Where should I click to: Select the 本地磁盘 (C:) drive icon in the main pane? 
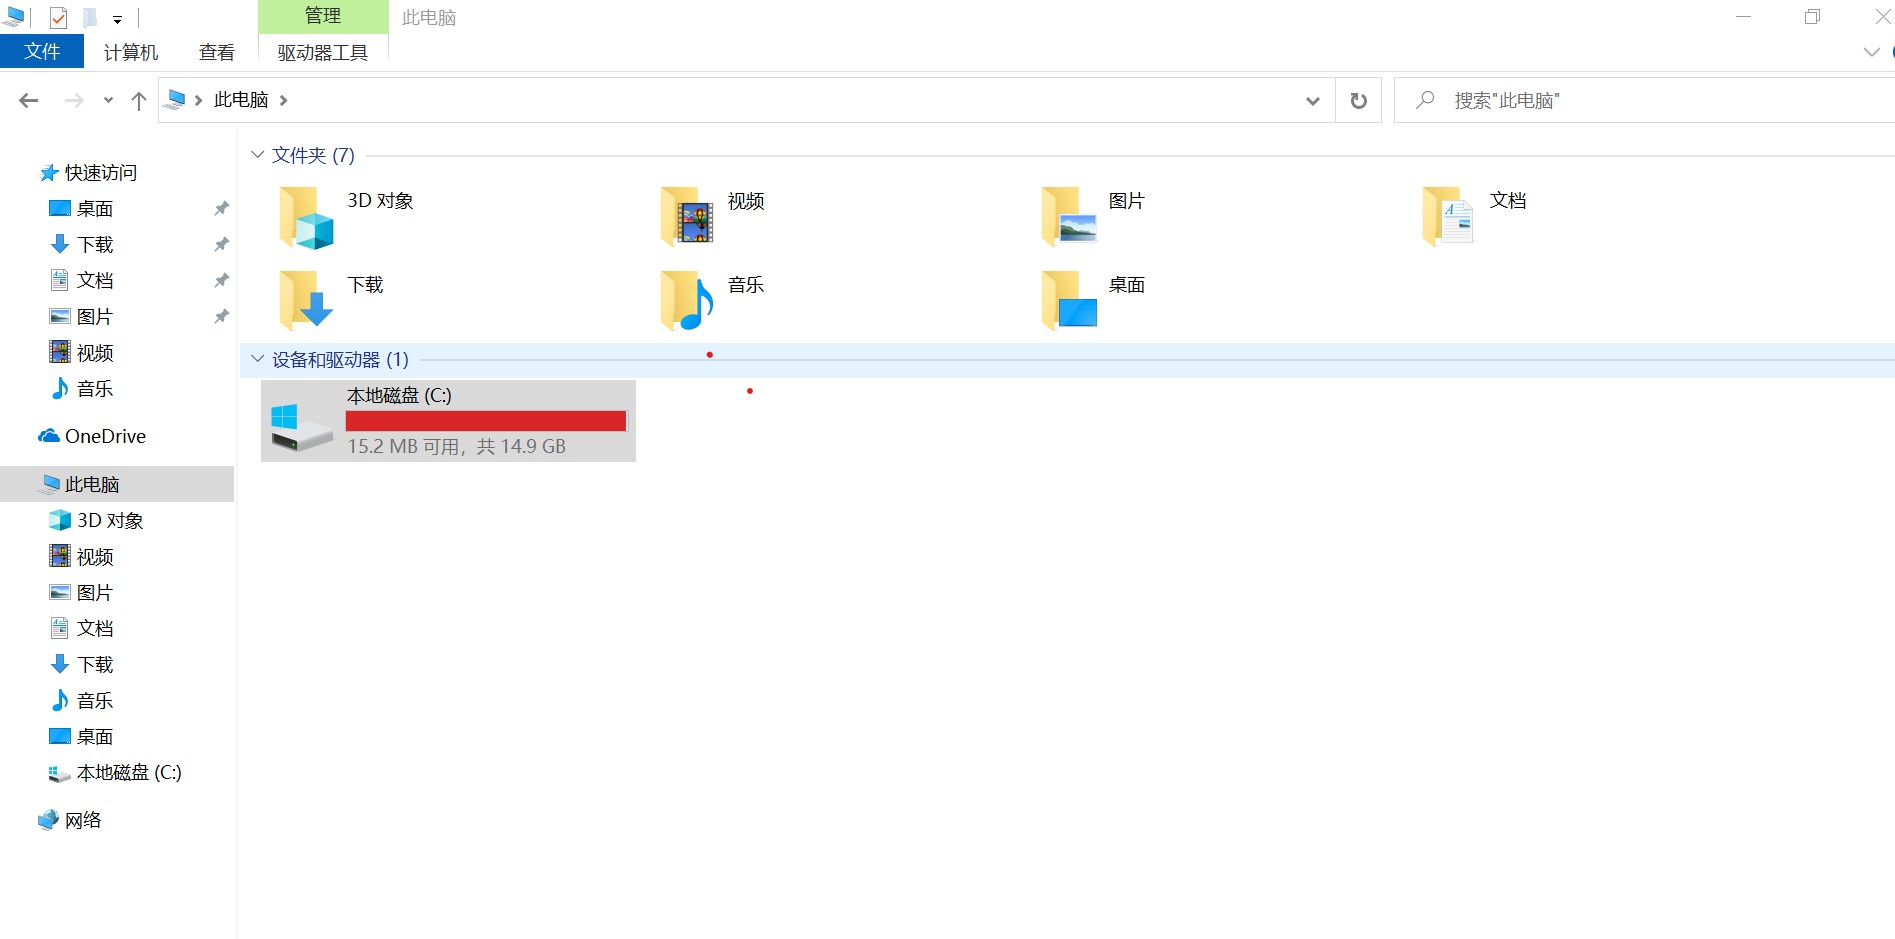click(301, 427)
